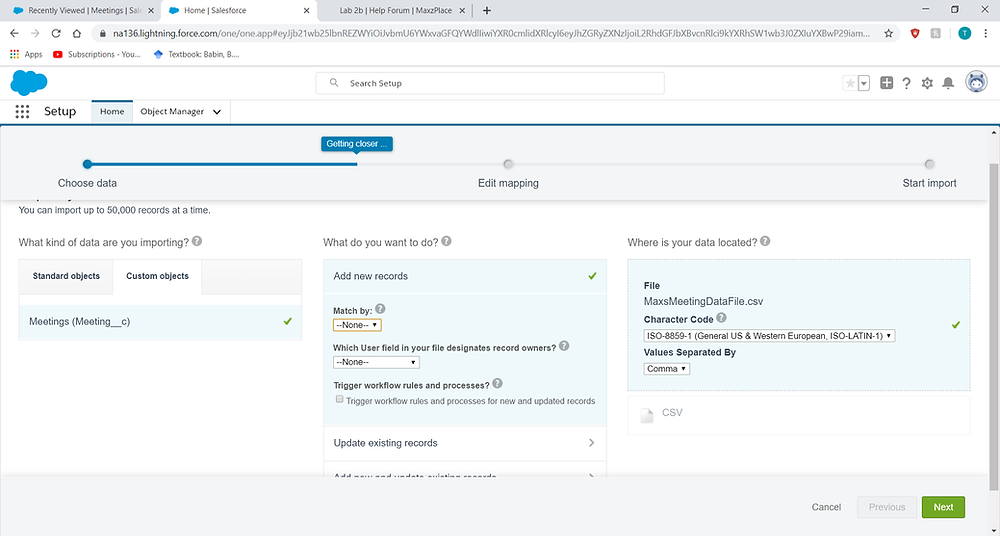Click the MaxsMeetingDataFile.csv file name

(703, 302)
